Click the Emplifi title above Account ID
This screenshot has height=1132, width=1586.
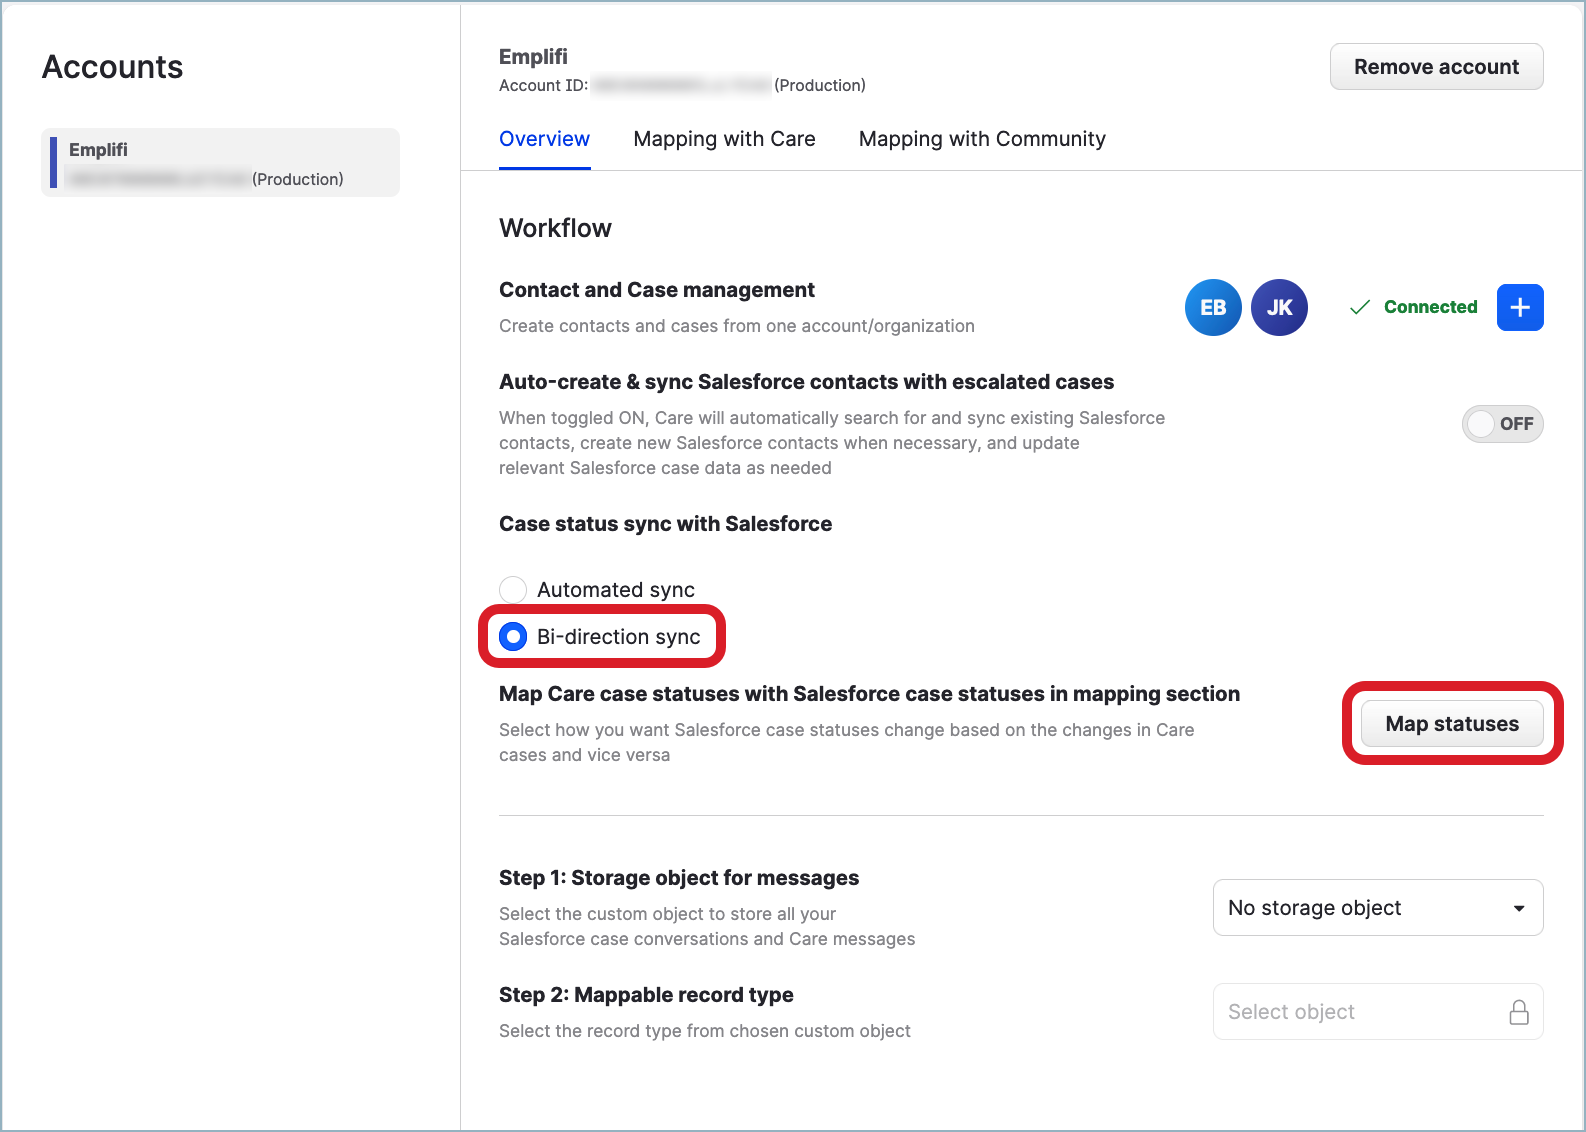coord(533,57)
